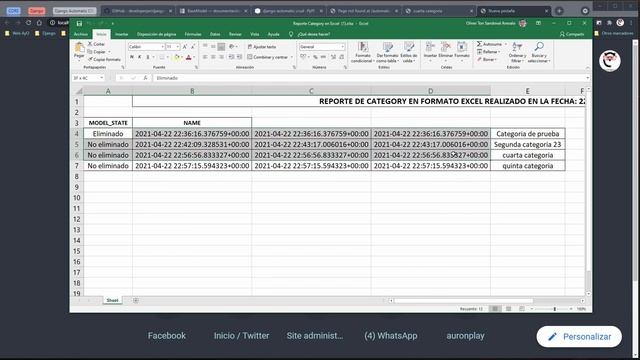Open the Facebook shortcut on the Chrome page
The width and height of the screenshot is (640, 360).
point(167,336)
